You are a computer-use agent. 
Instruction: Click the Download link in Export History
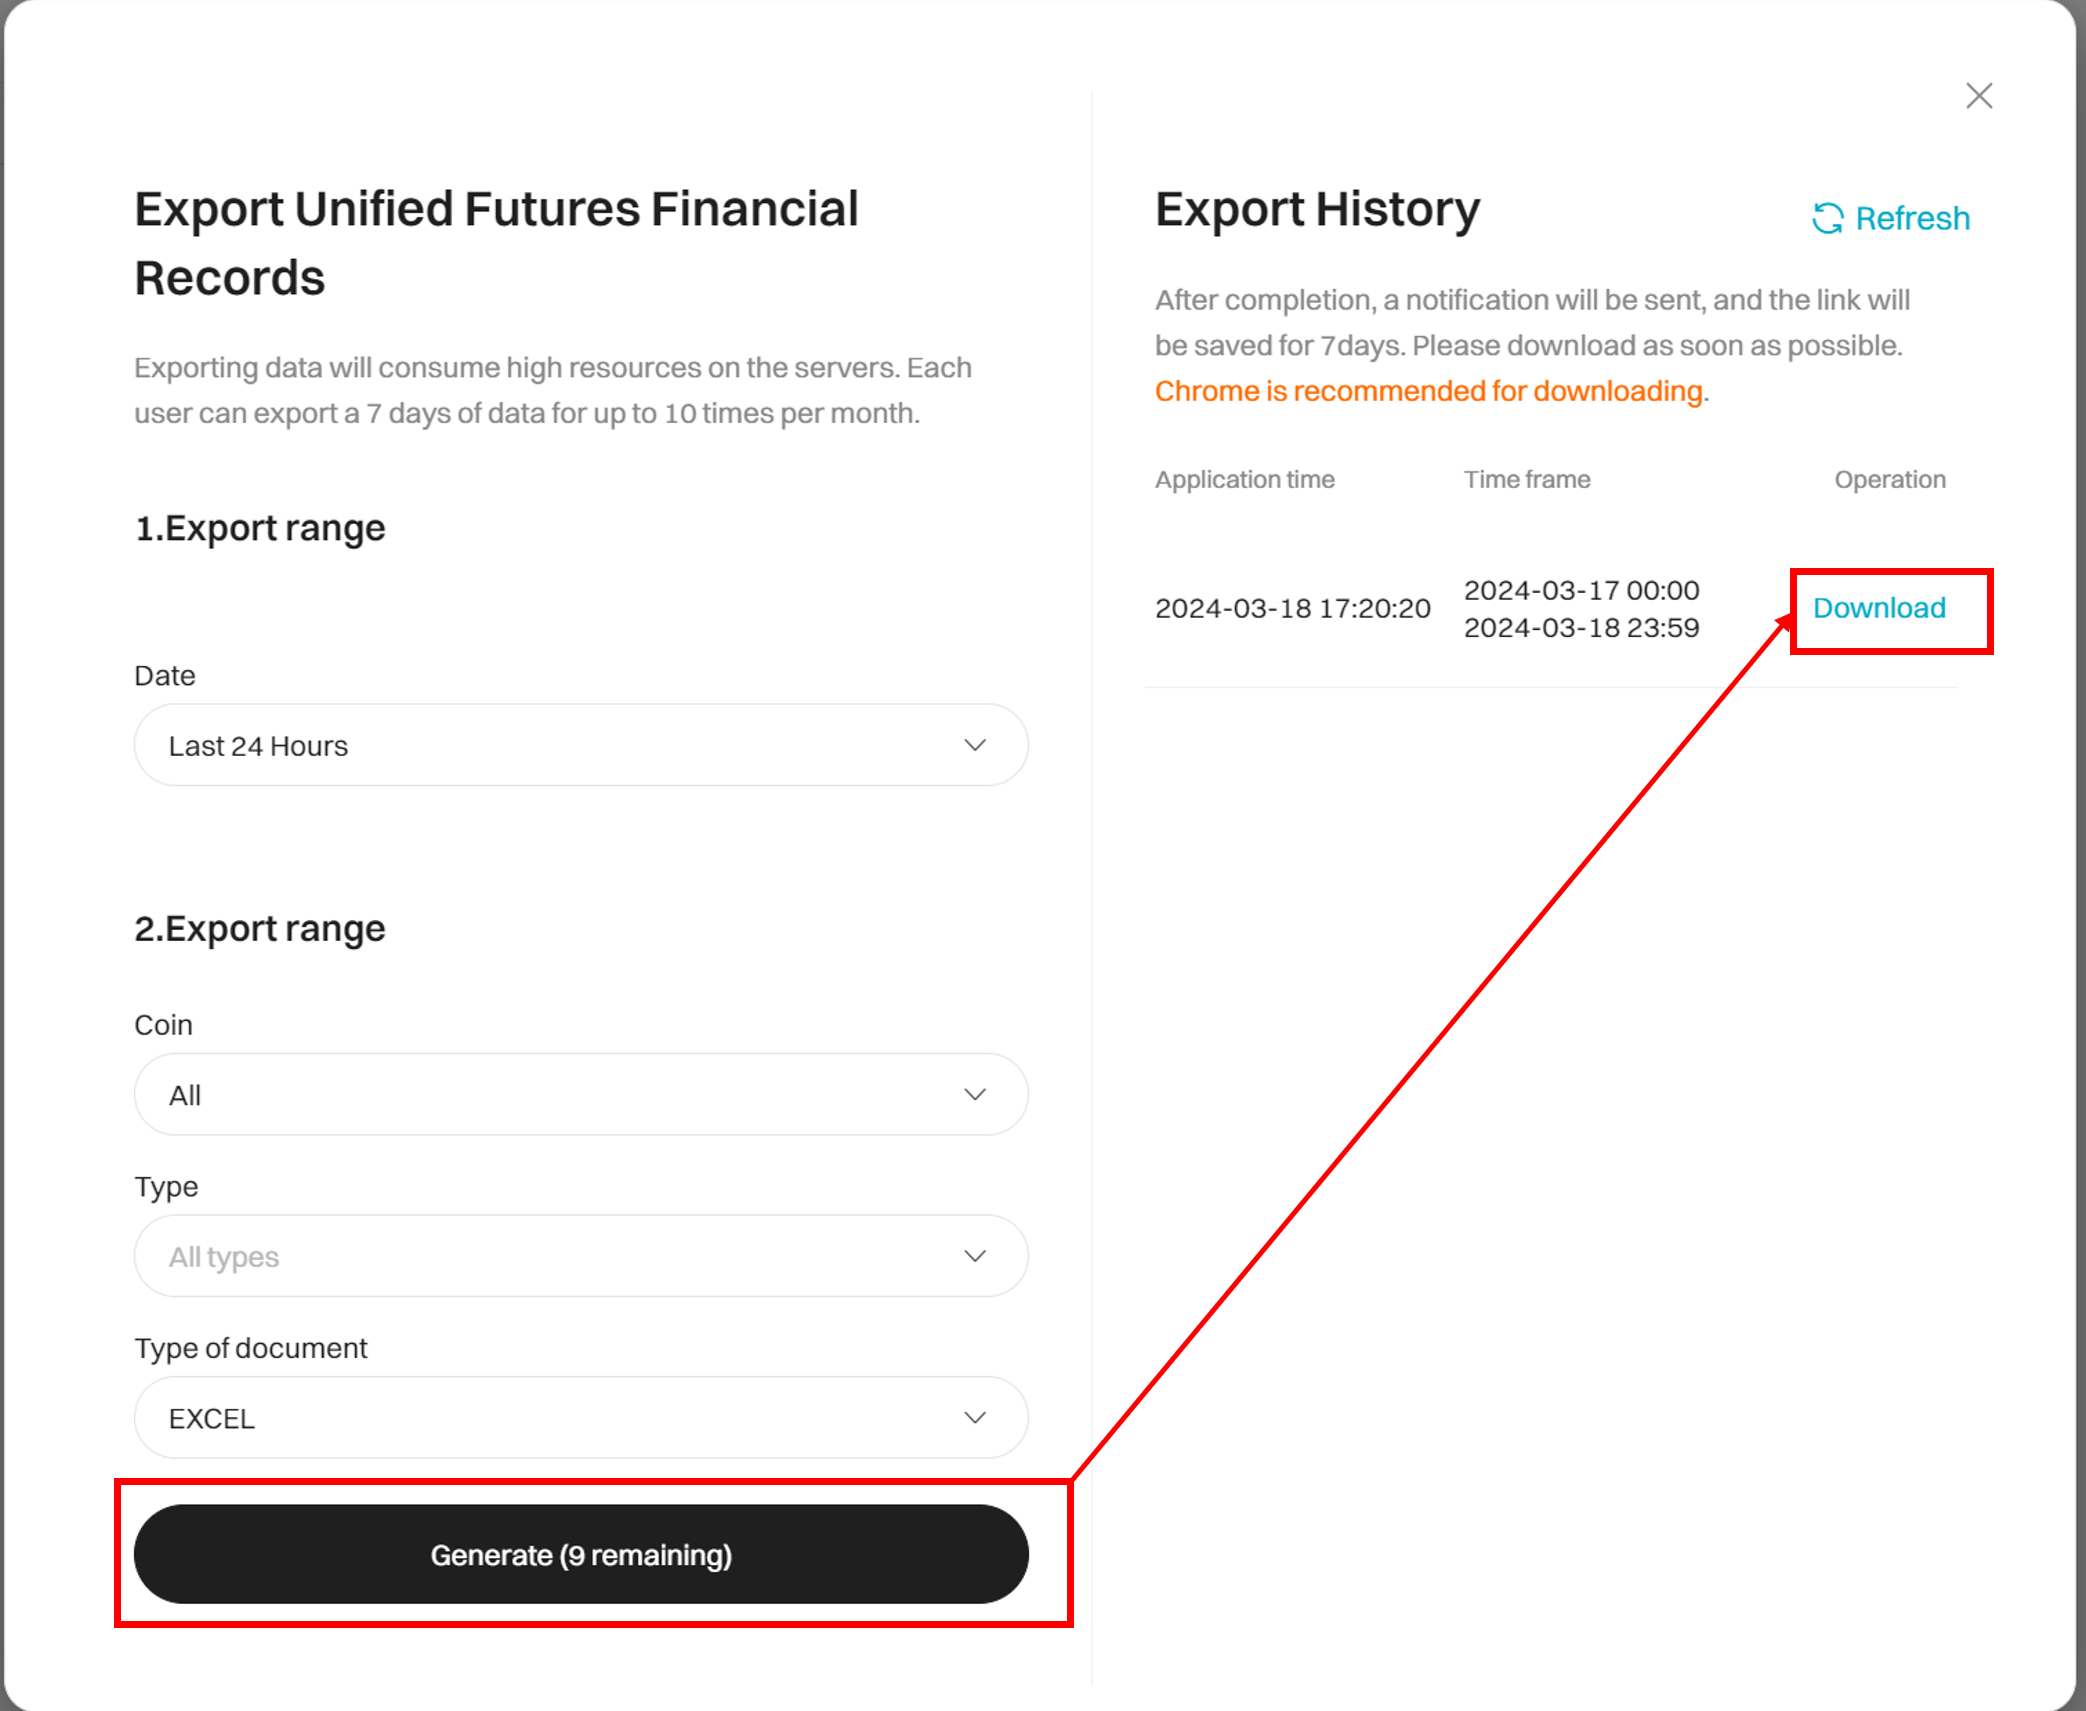[x=1879, y=607]
